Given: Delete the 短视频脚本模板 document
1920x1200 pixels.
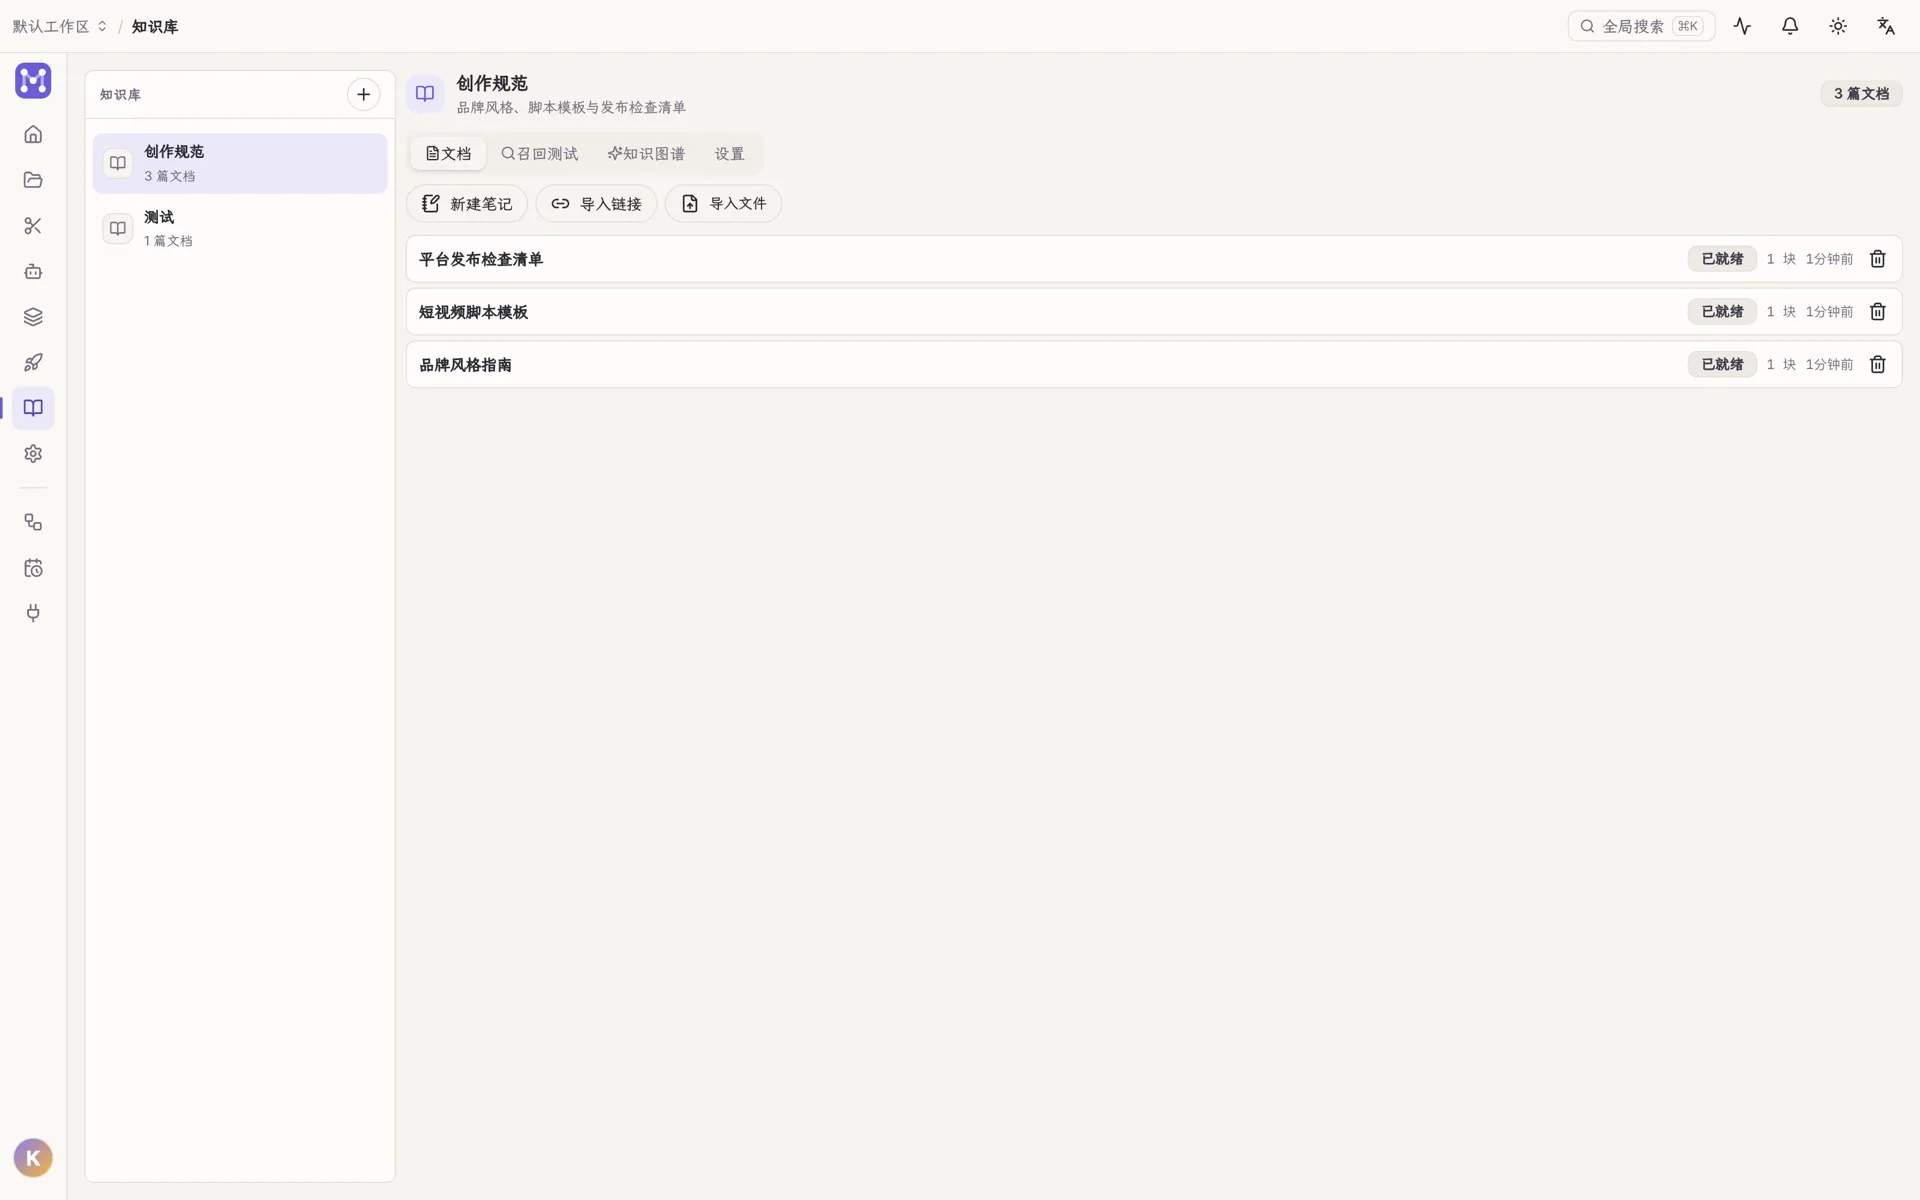Looking at the screenshot, I should click(x=1878, y=312).
